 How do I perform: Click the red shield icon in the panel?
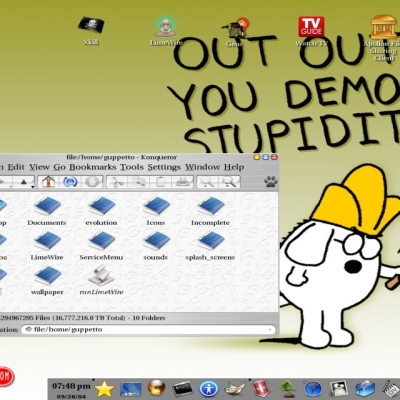[260, 389]
